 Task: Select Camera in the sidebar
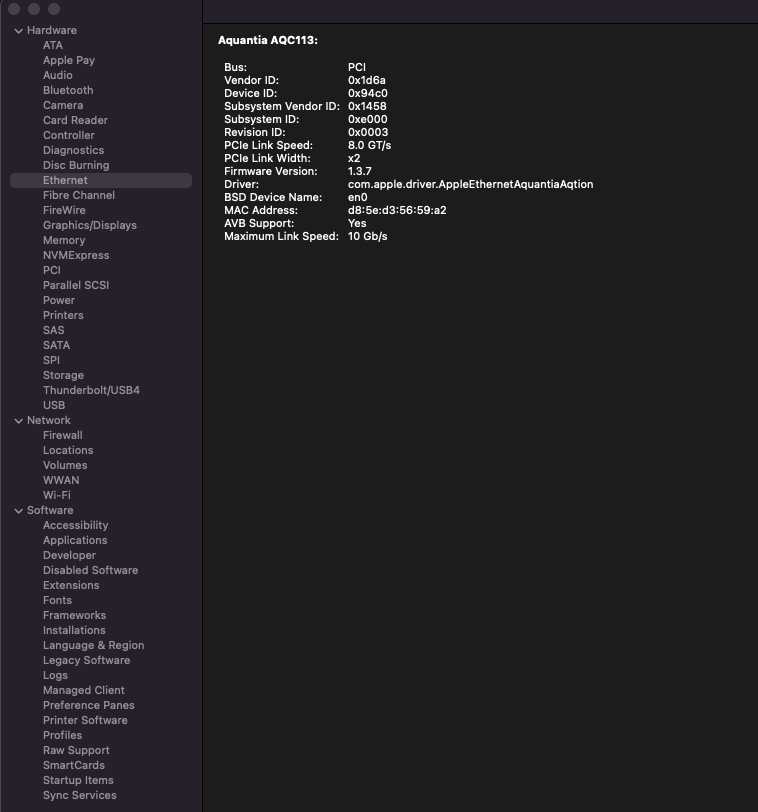[x=63, y=106]
